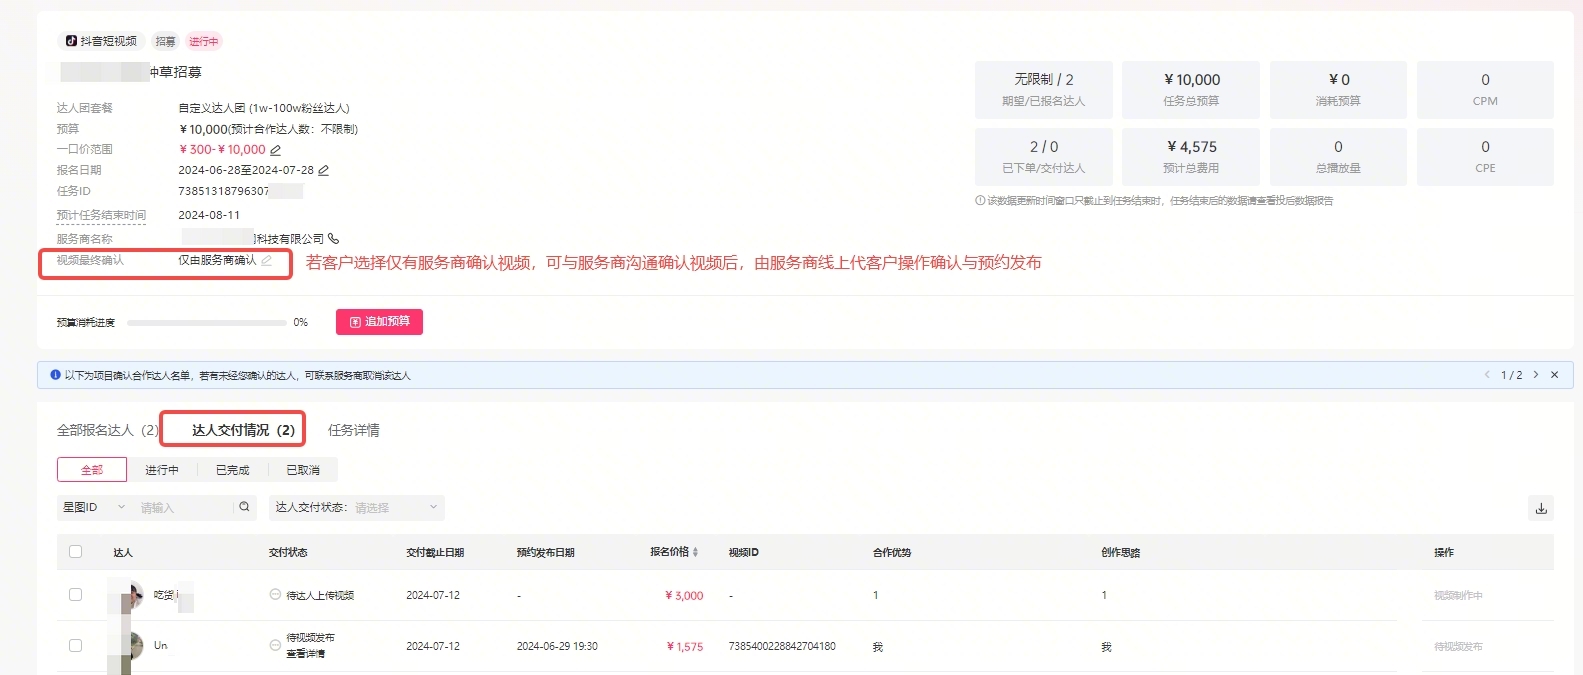Open the 星图ID search type dropdown
Viewport: 1583px width, 675px height.
[x=93, y=508]
